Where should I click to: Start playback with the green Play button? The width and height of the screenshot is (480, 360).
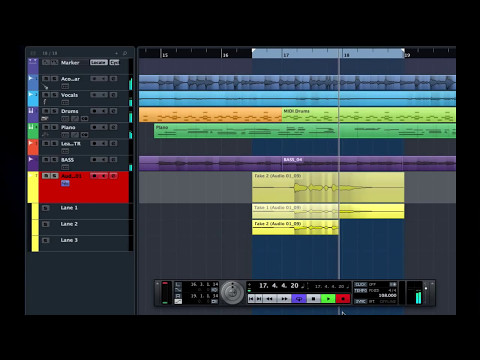pos(328,298)
